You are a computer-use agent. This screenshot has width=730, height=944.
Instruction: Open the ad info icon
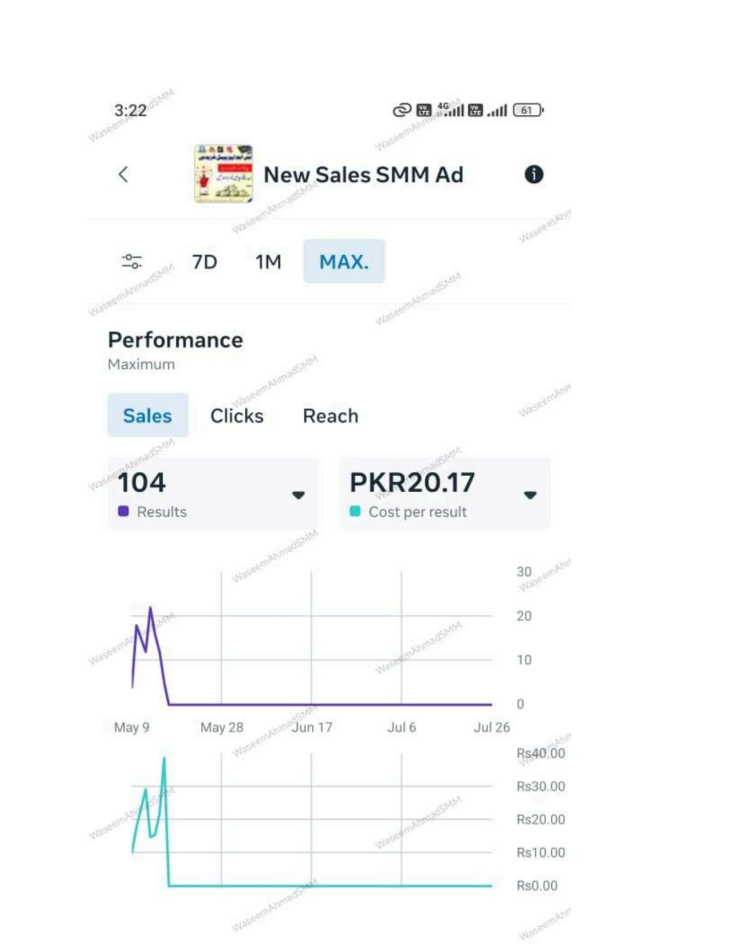click(534, 175)
